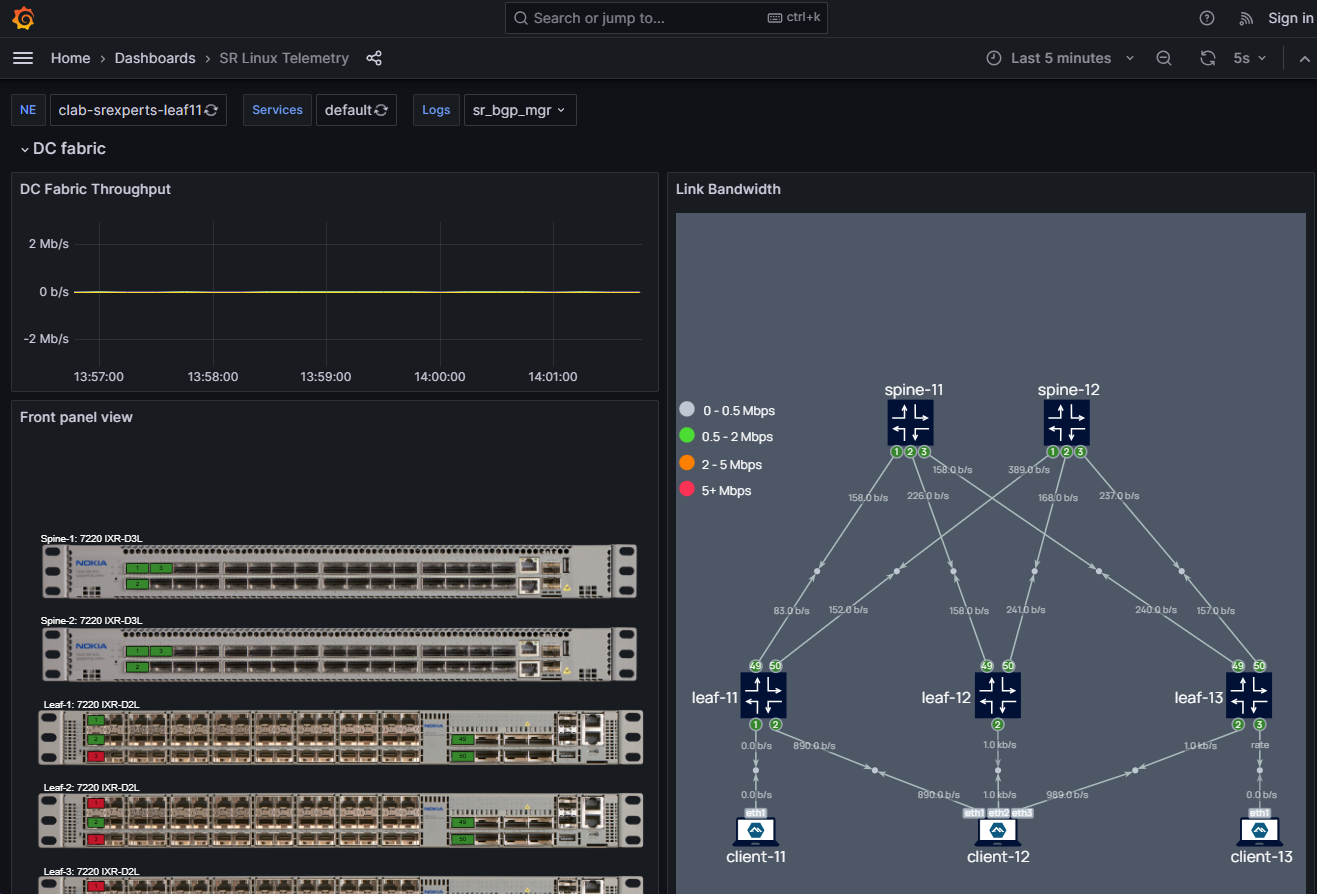
Task: Share the dashboard via share icon
Action: (x=374, y=58)
